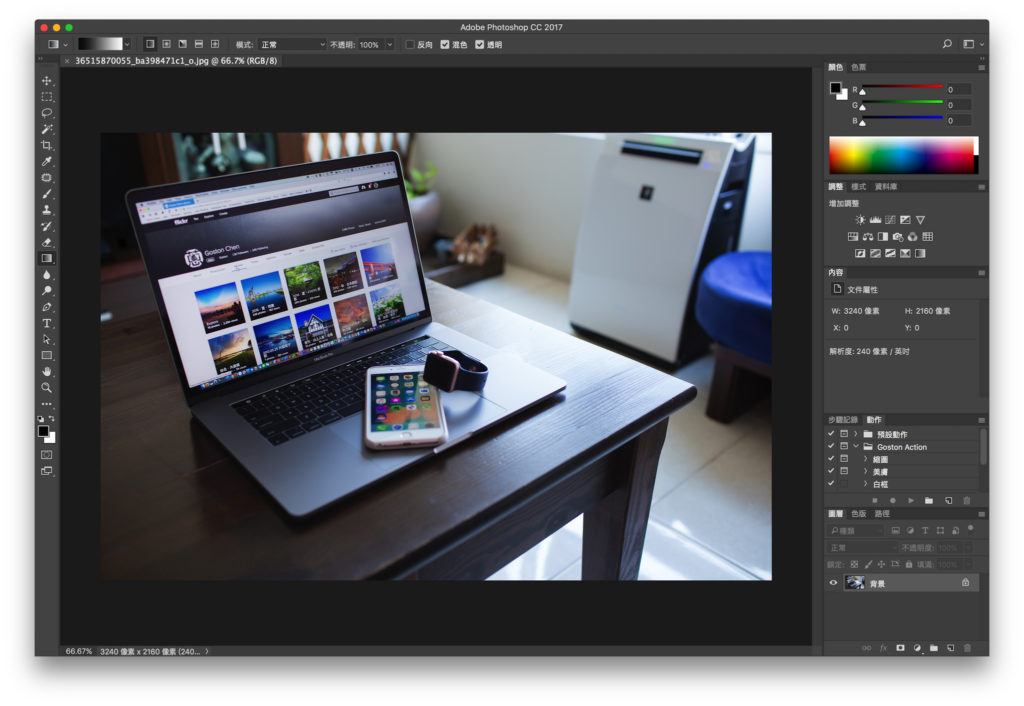Select the Linear Gradient type button
Viewport: 1024px width, 706px height.
[150, 44]
